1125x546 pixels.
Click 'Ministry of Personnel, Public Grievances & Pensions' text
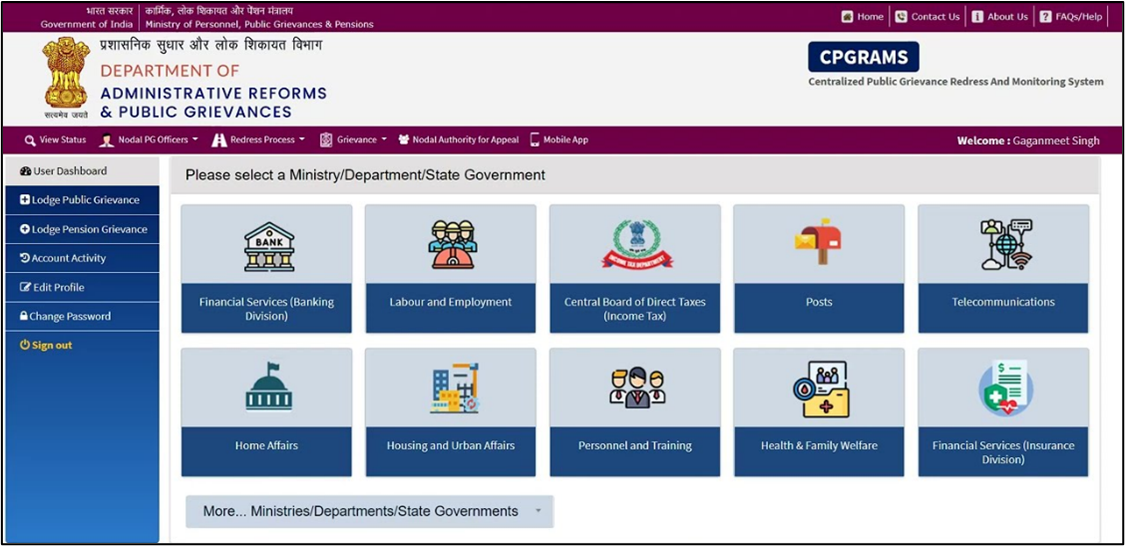(260, 24)
